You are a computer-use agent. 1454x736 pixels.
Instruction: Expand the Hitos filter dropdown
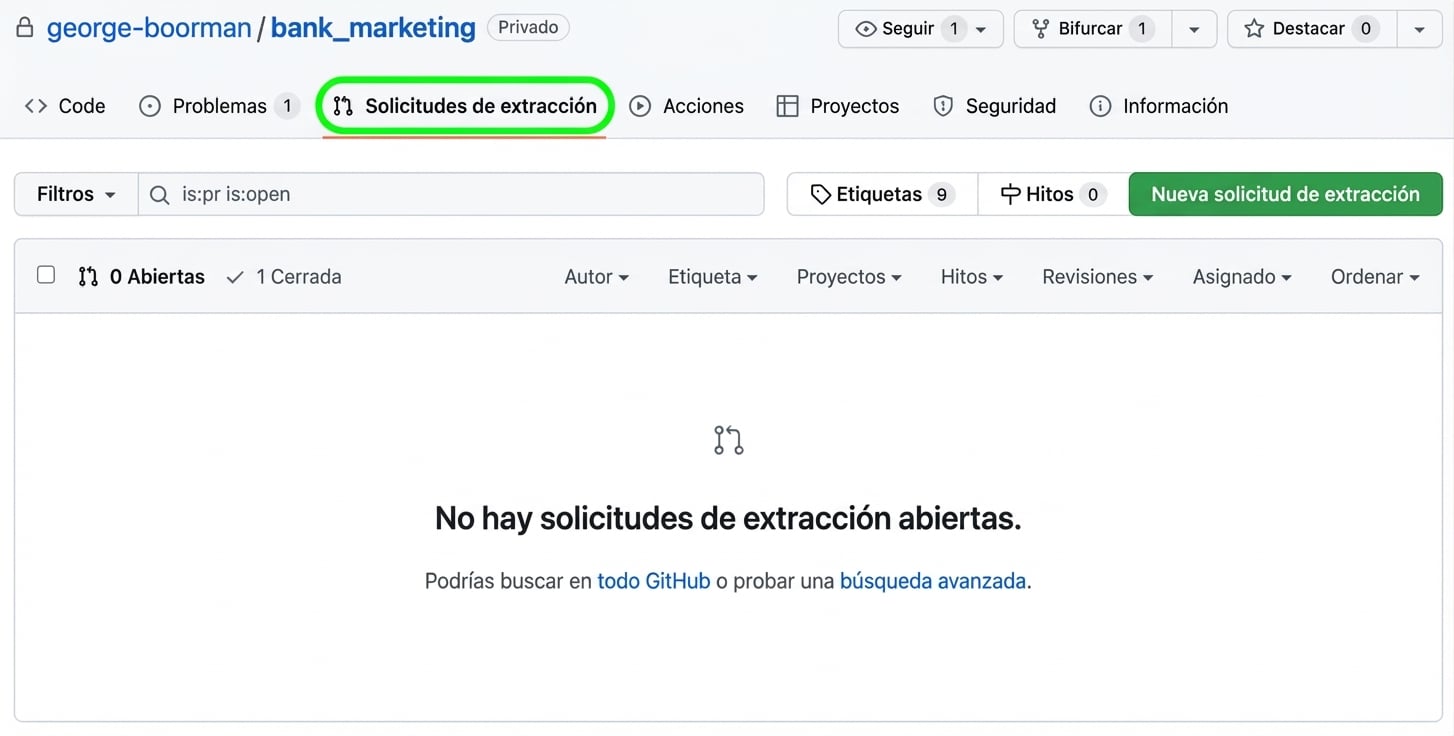coord(972,277)
